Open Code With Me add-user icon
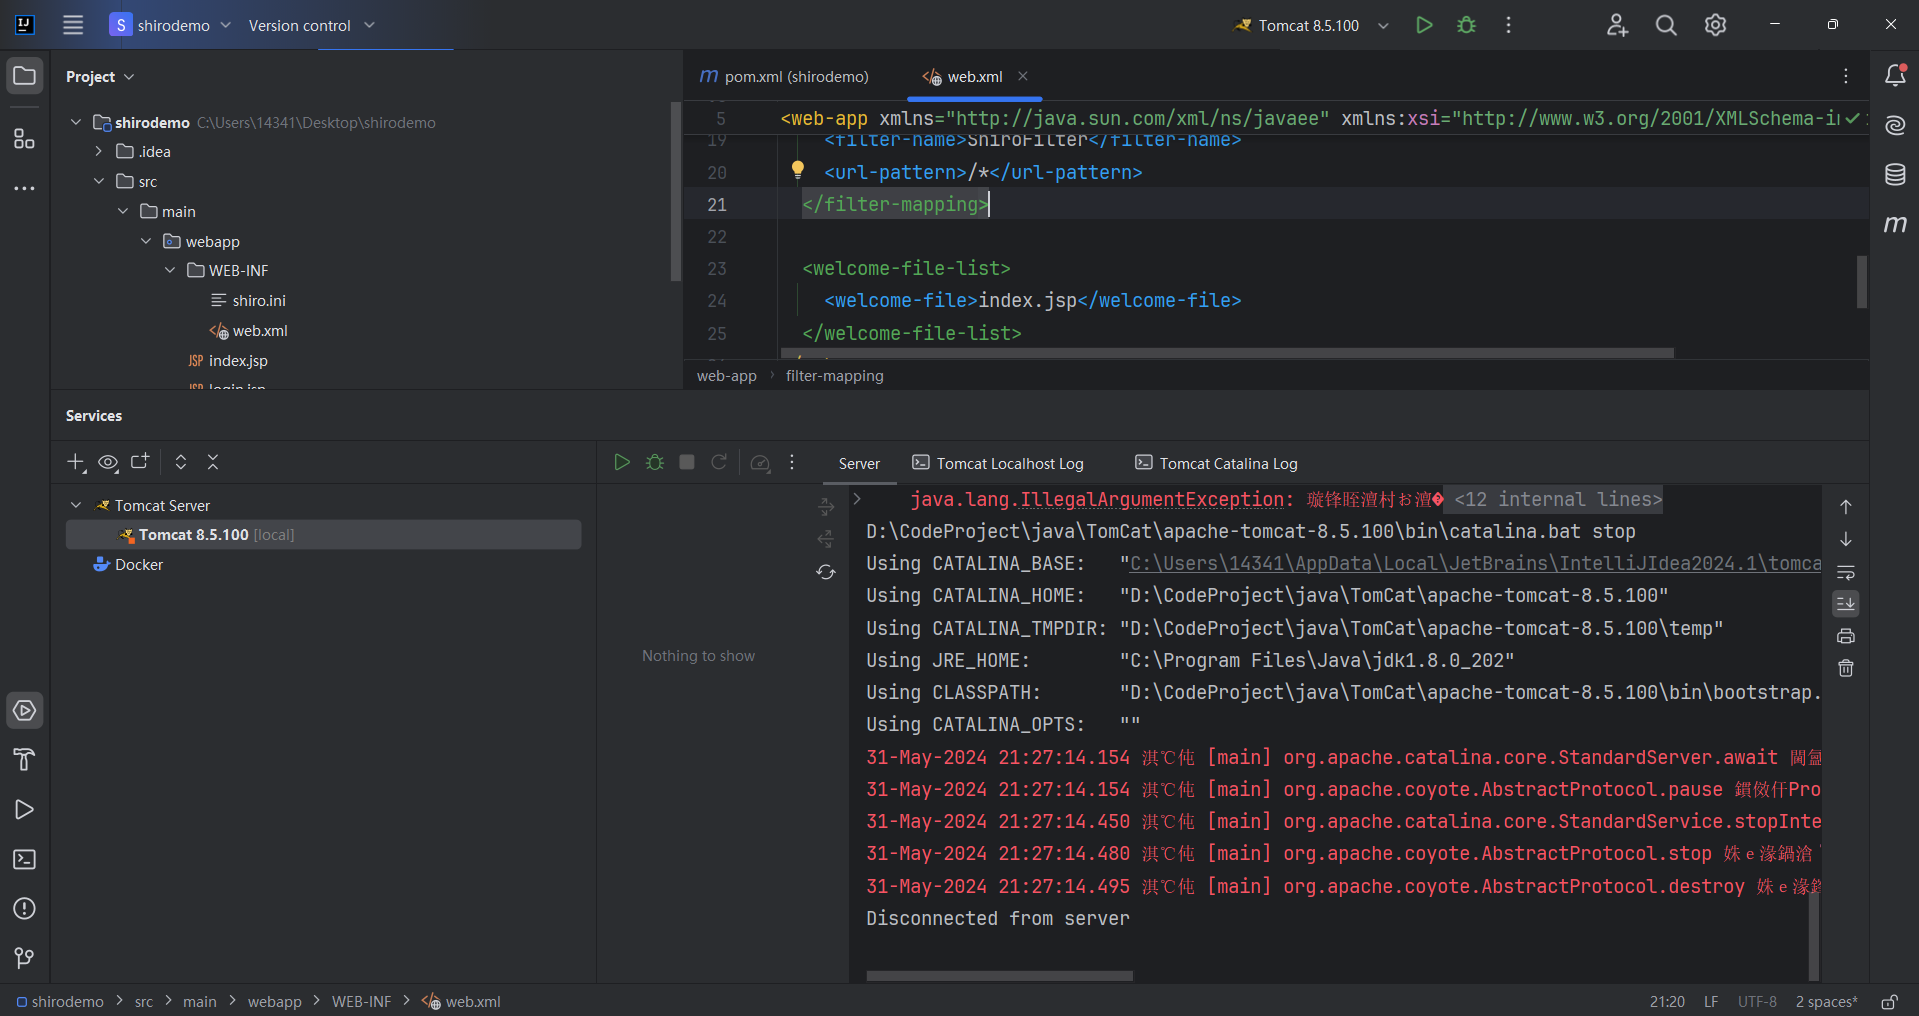The width and height of the screenshot is (1919, 1016). (x=1617, y=25)
